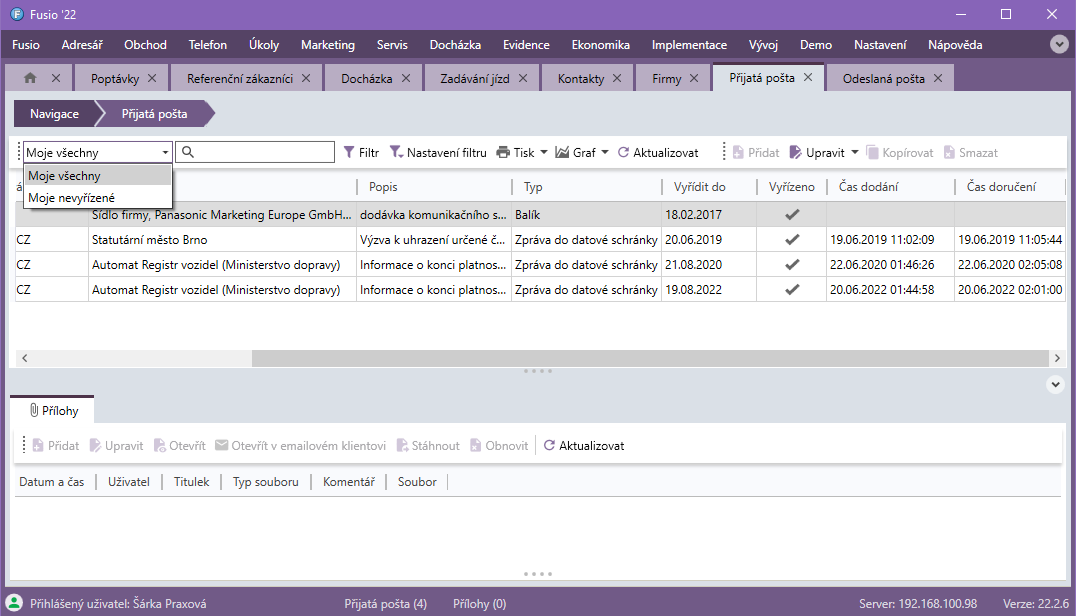Click the Tisk printer icon
This screenshot has height=616, width=1076.
tap(503, 153)
